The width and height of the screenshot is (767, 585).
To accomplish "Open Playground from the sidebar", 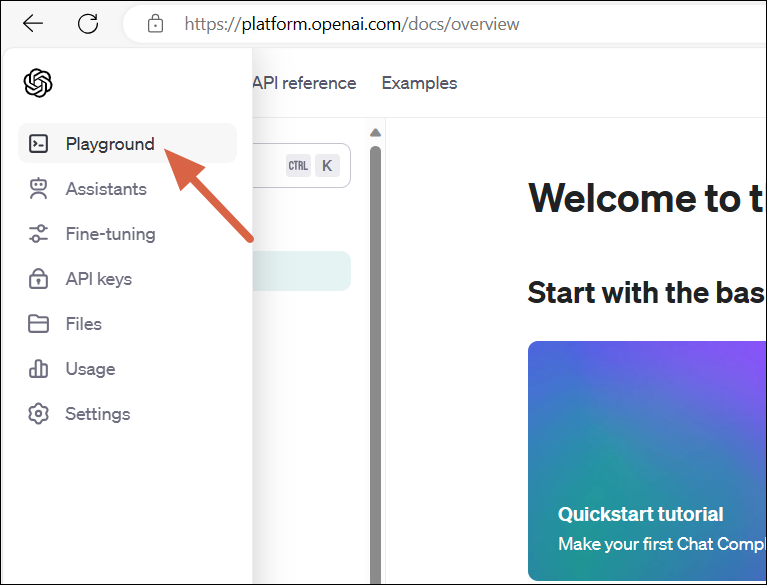I will pos(127,143).
